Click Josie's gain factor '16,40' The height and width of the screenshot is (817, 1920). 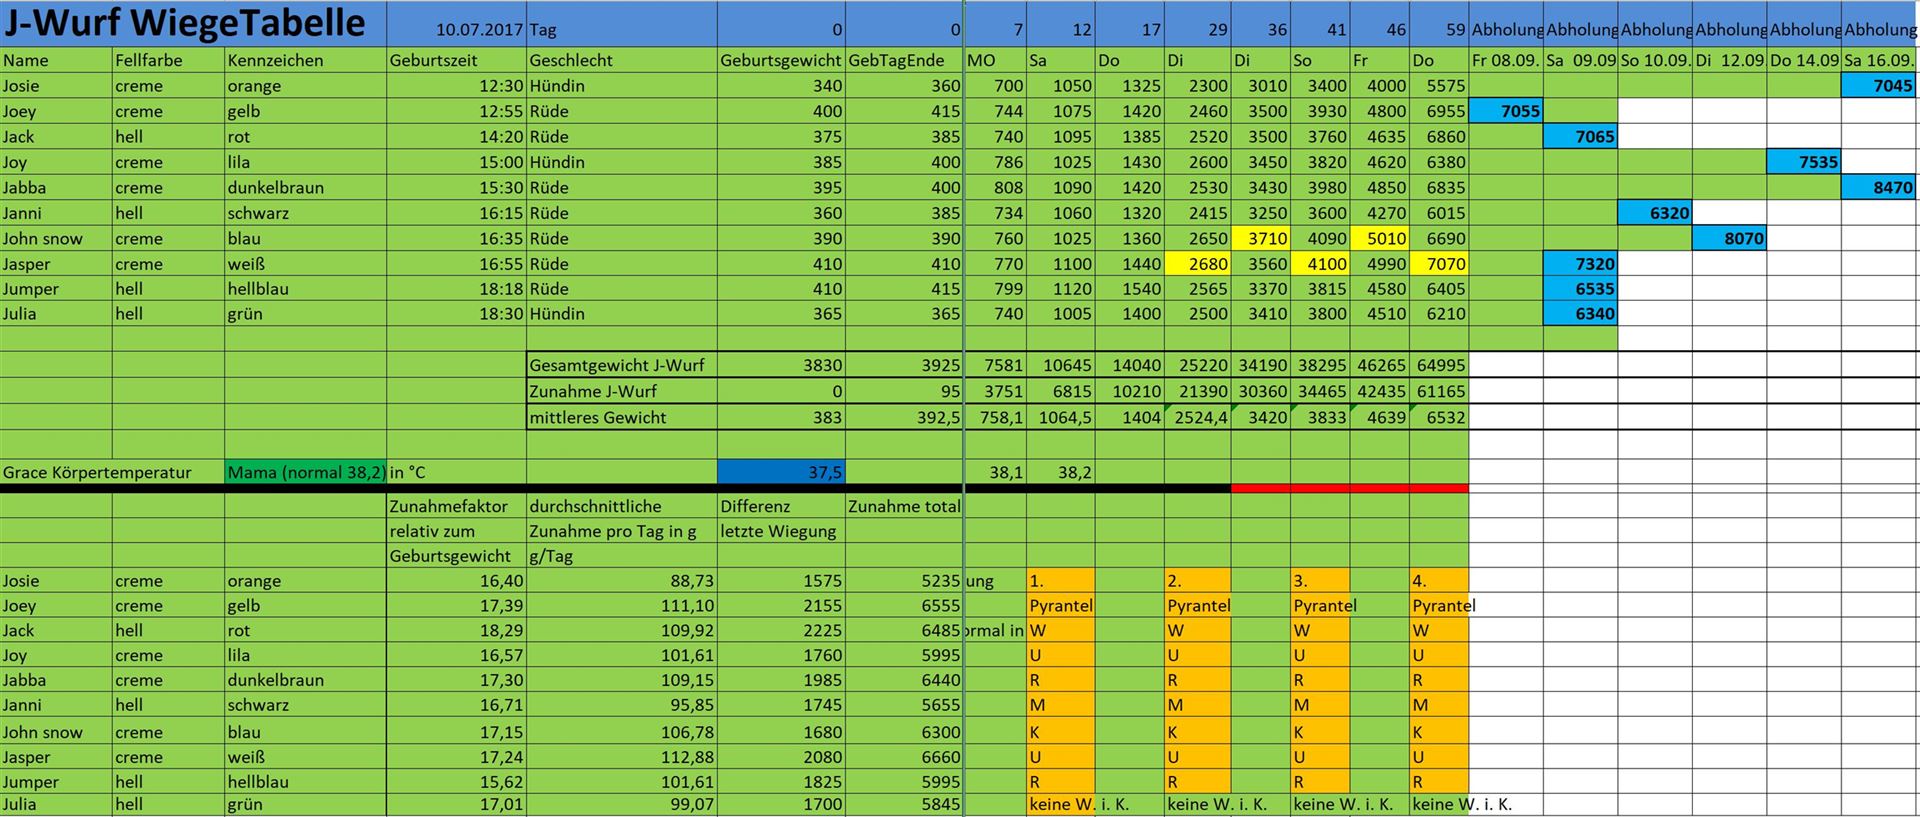tap(457, 581)
